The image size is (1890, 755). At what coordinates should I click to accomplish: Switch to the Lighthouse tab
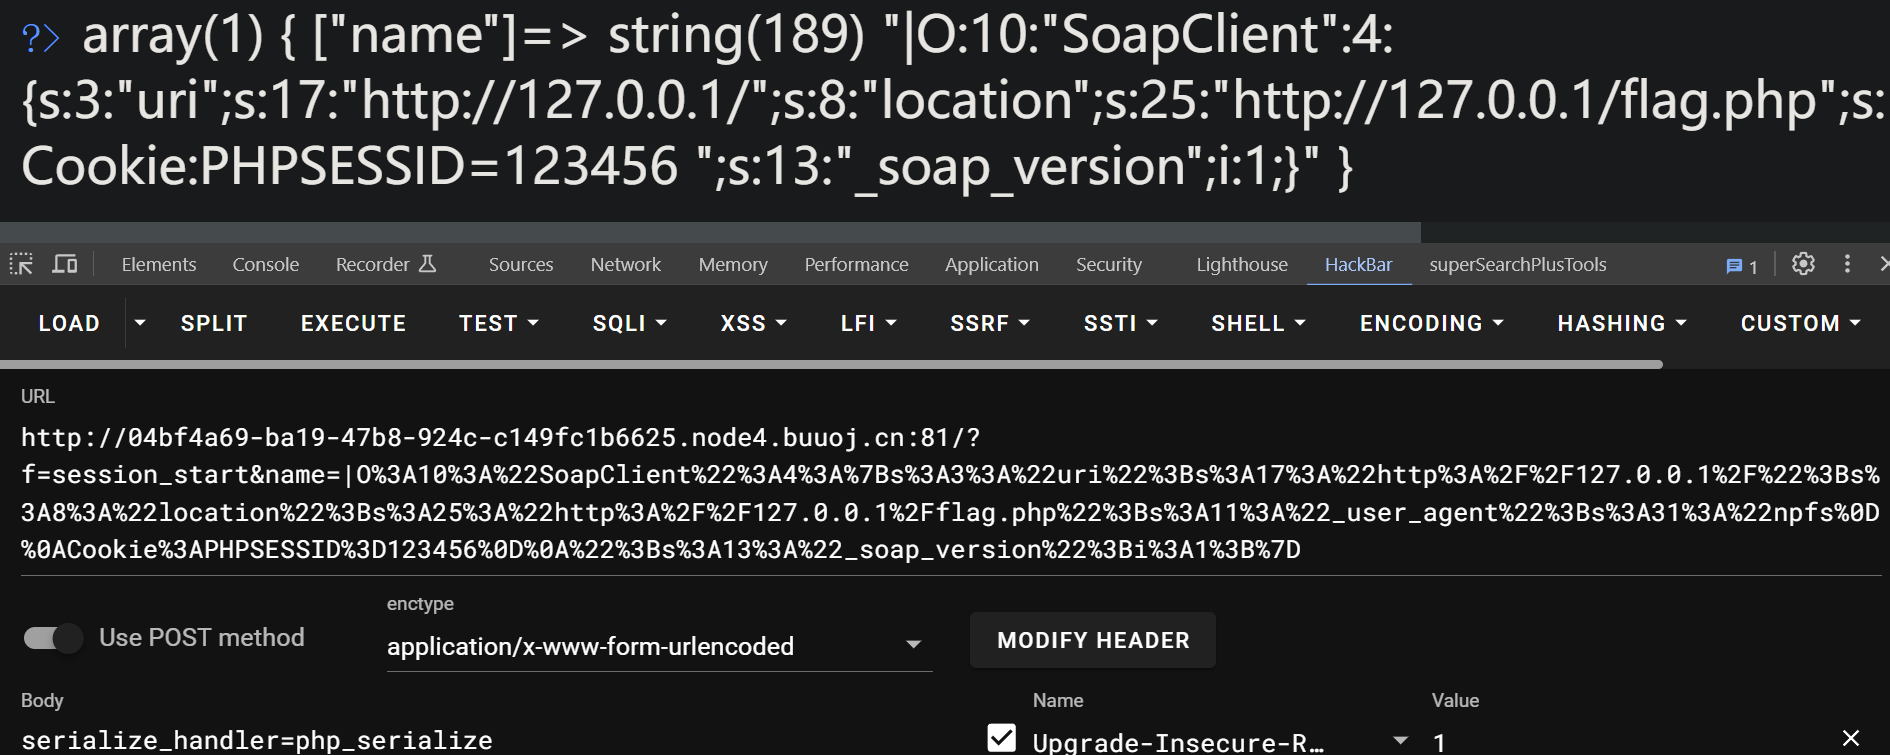click(1242, 264)
